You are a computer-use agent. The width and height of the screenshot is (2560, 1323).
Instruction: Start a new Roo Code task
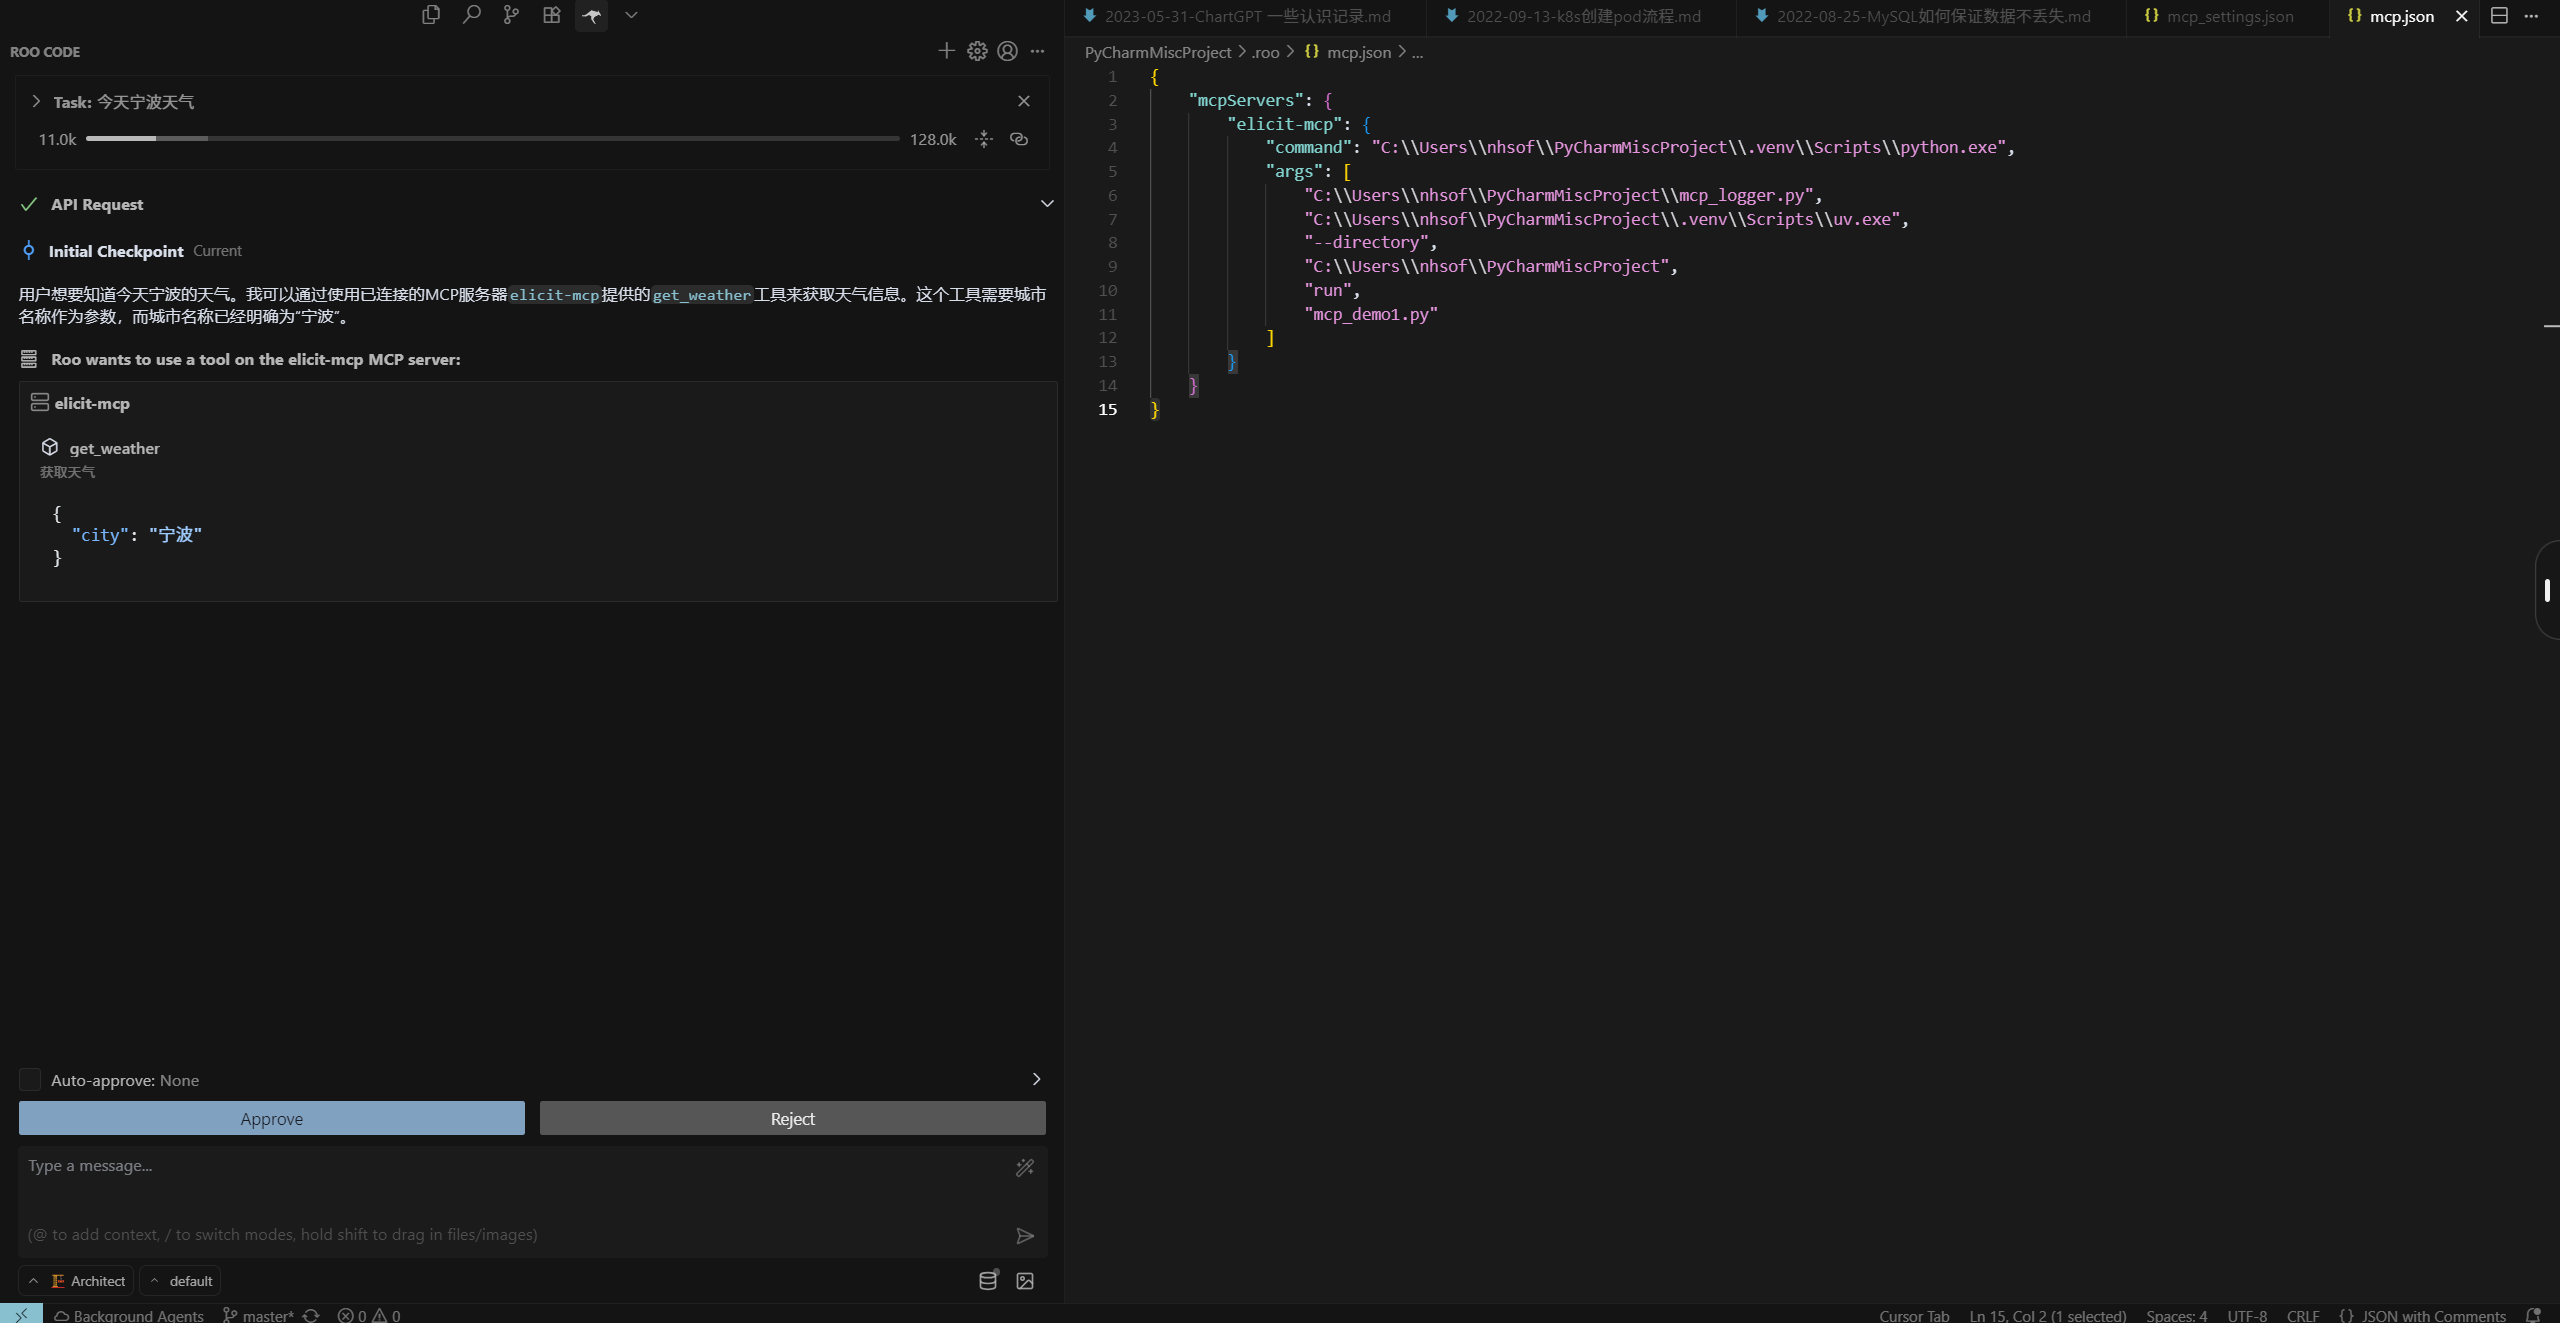tap(946, 51)
